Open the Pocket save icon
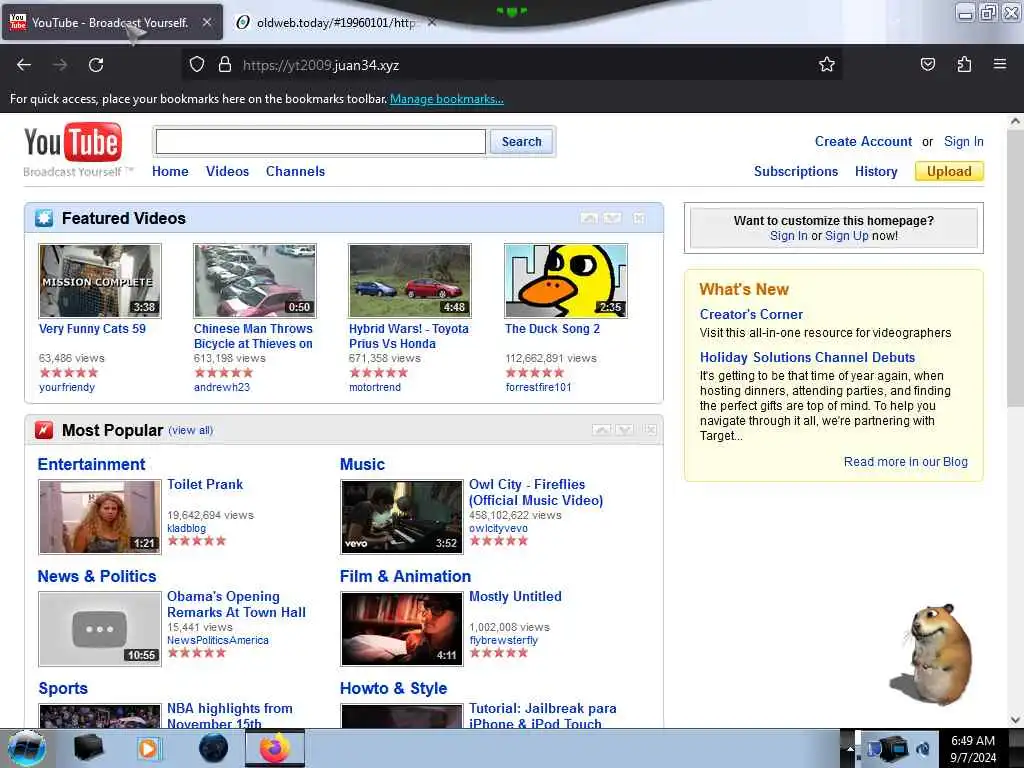The height and width of the screenshot is (768, 1024). [927, 64]
